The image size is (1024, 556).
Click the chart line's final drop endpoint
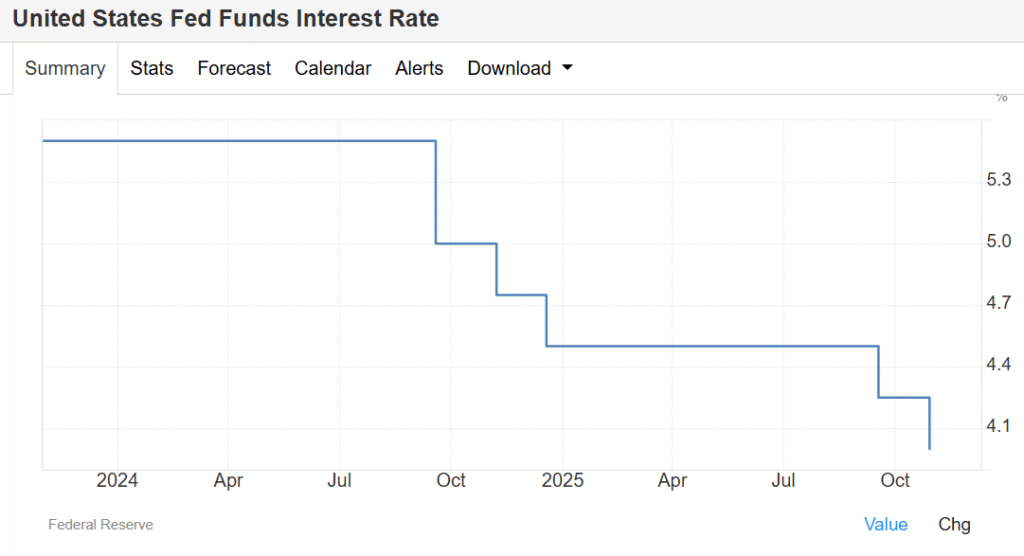pos(930,448)
